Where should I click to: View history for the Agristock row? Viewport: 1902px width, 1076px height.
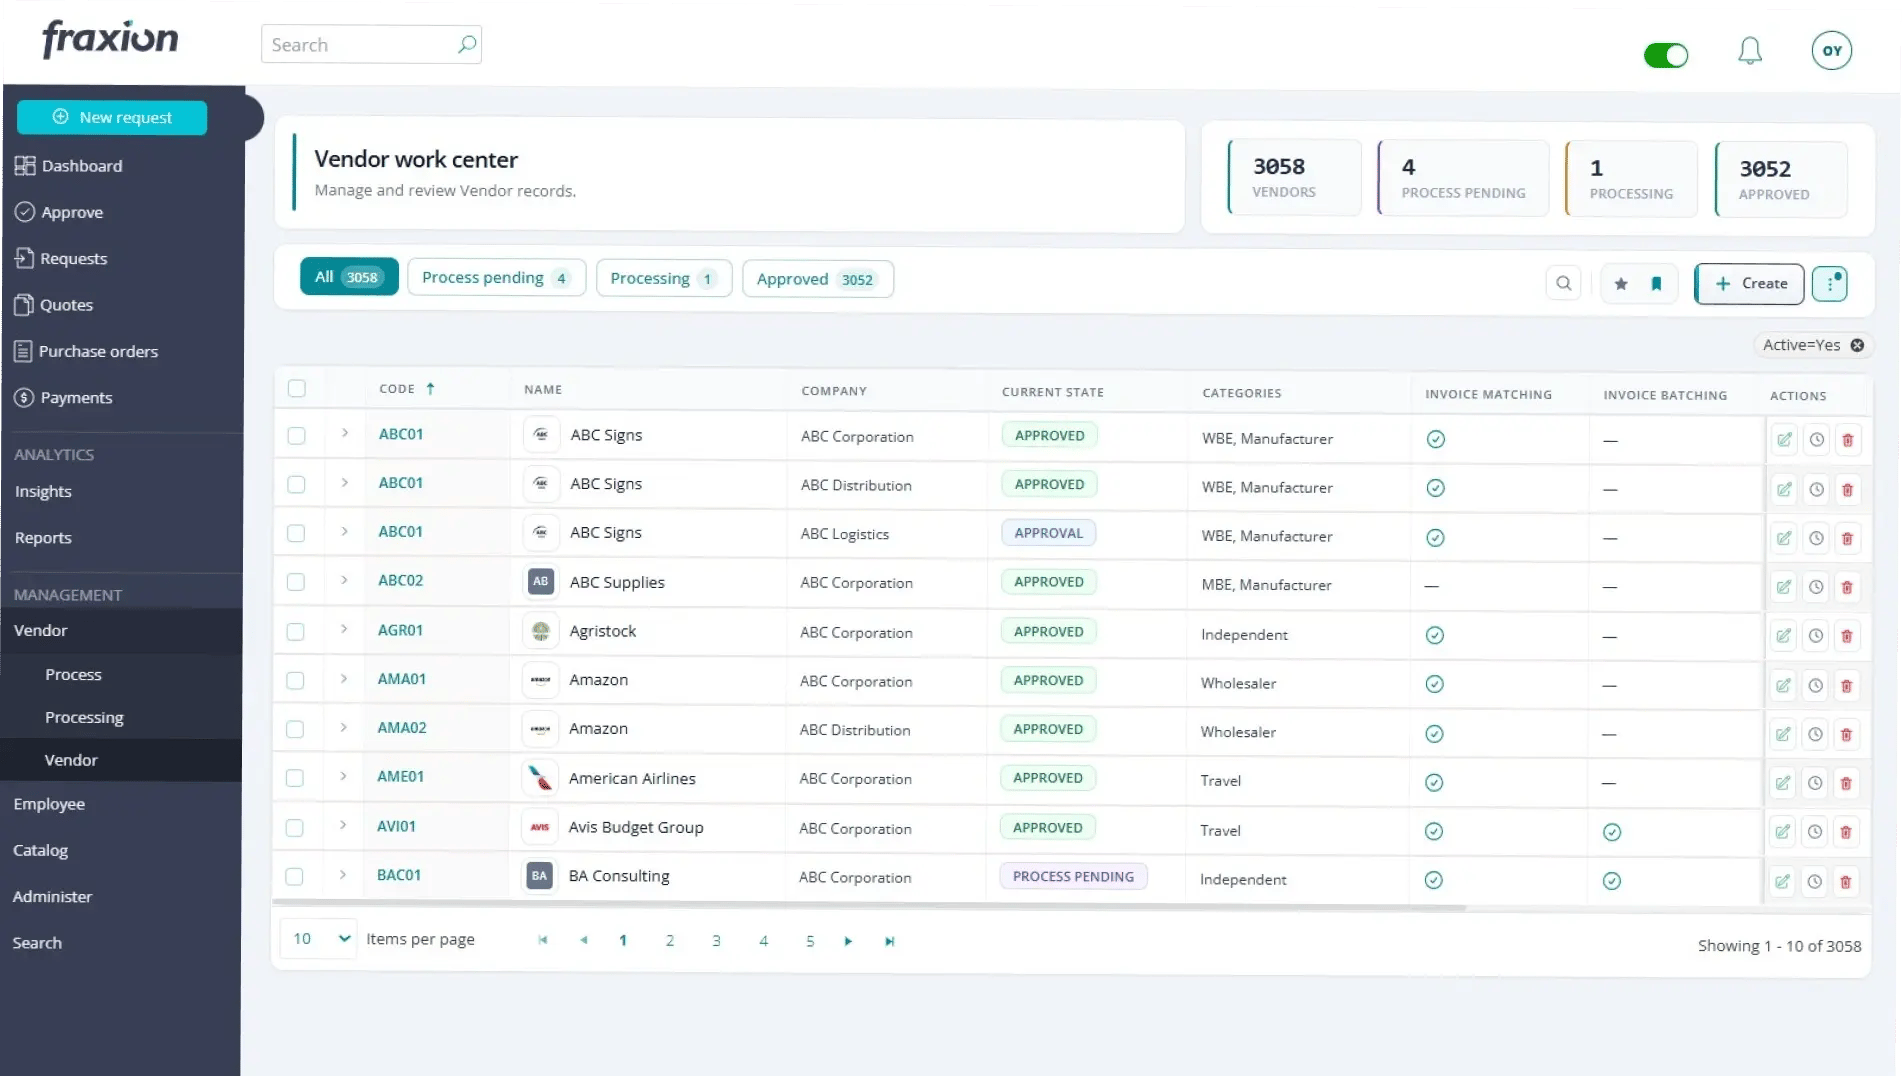[x=1815, y=636]
